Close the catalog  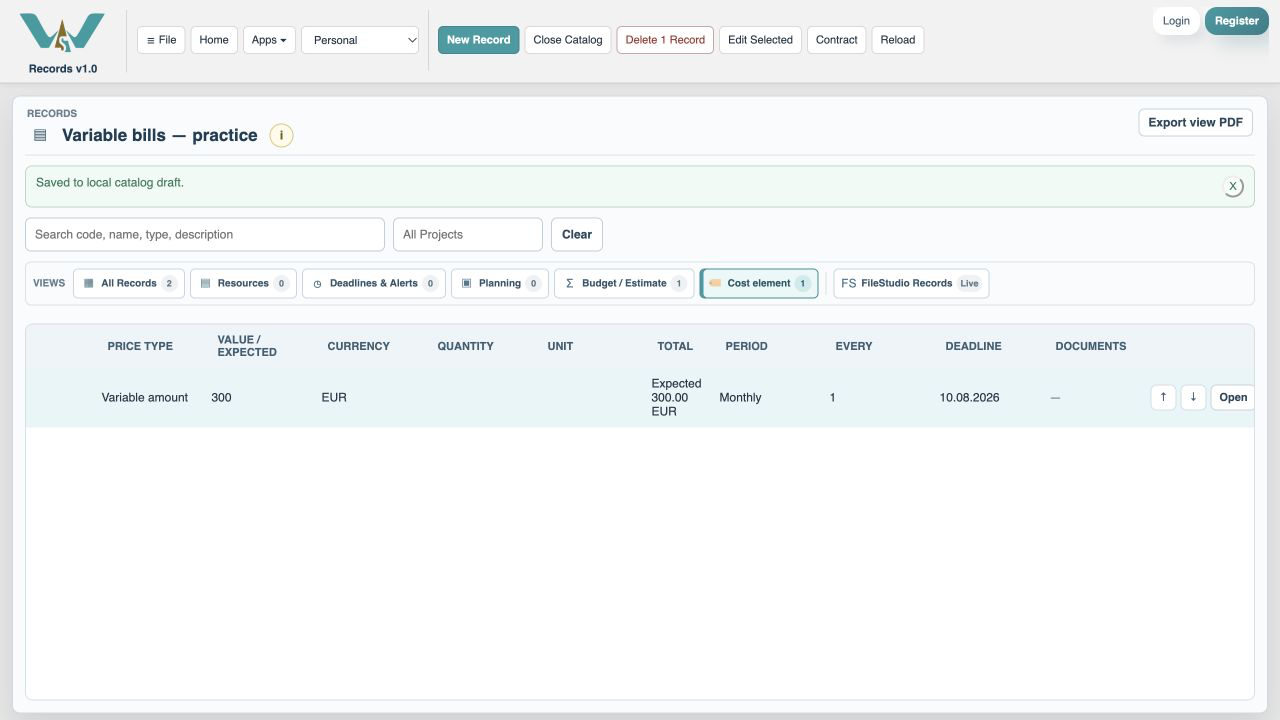coord(568,40)
